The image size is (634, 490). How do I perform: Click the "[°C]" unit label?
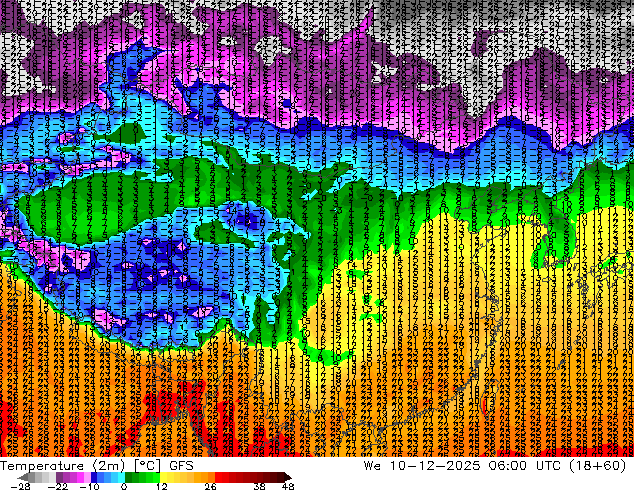148,466
